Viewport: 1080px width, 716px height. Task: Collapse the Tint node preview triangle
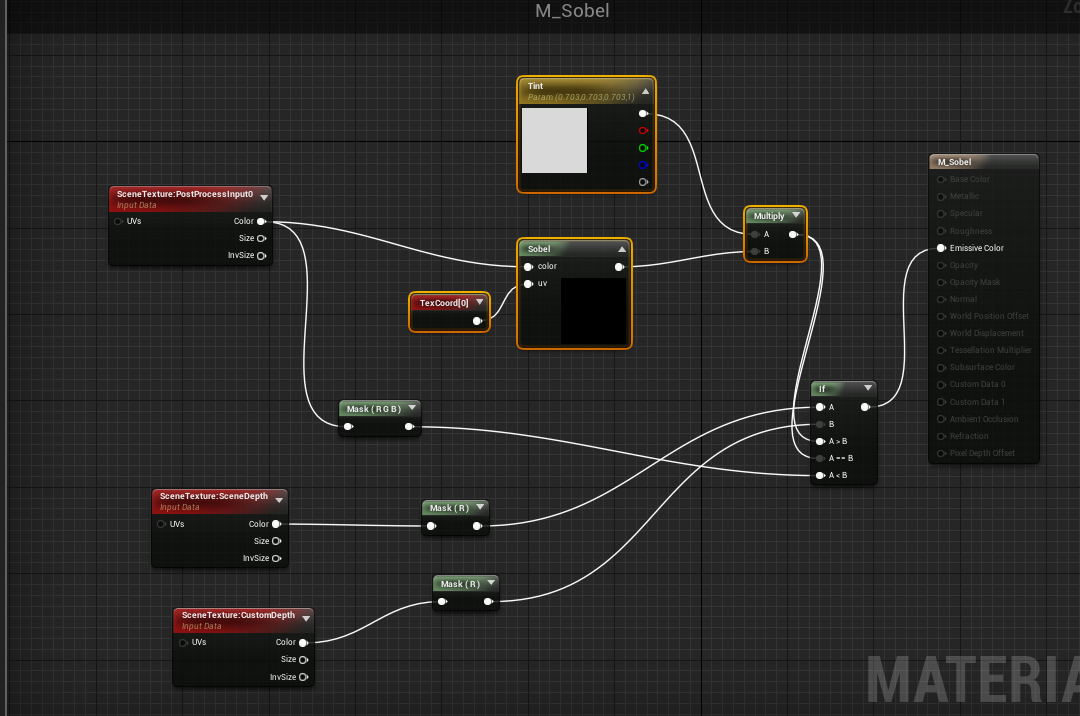[x=645, y=89]
